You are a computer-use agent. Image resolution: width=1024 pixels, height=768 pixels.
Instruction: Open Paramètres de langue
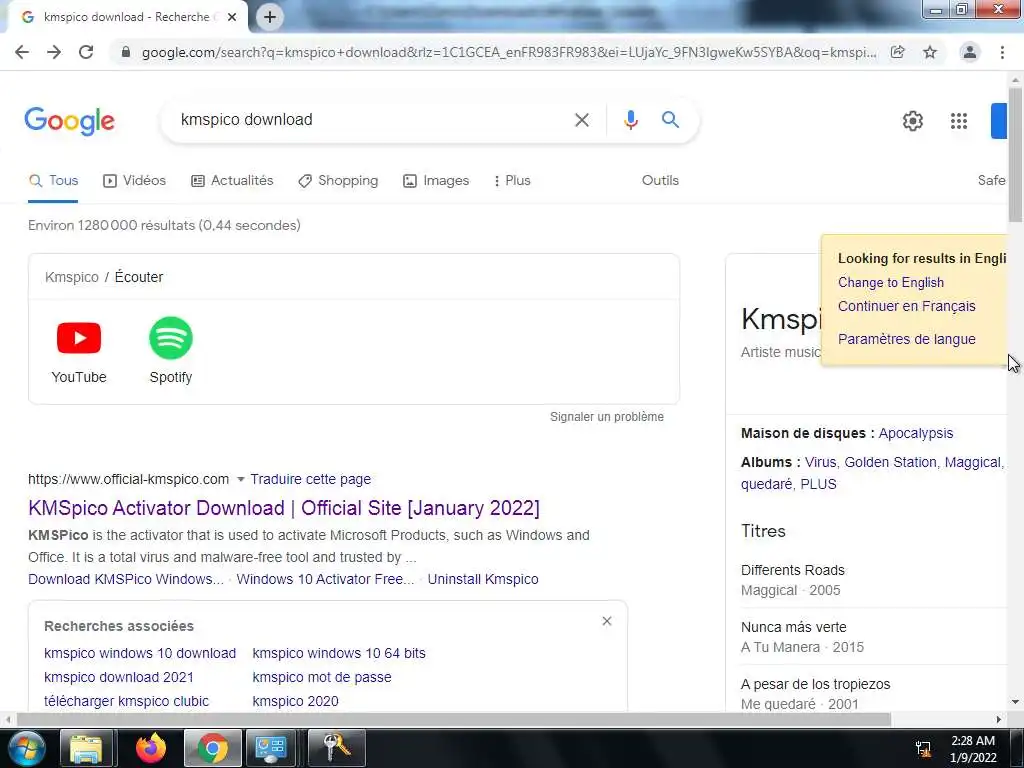906,340
